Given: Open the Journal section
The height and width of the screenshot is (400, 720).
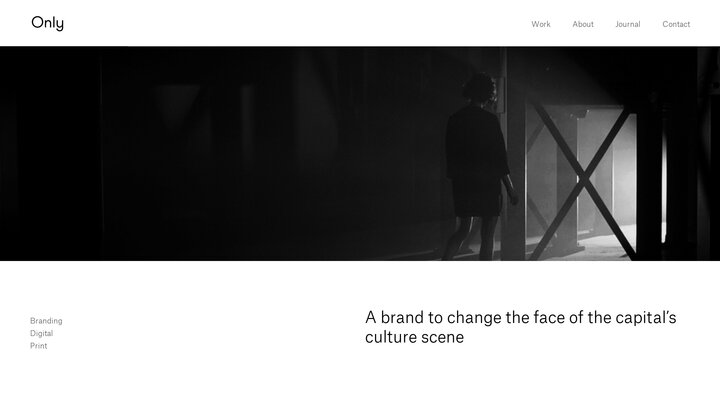Looking at the screenshot, I should coord(628,24).
